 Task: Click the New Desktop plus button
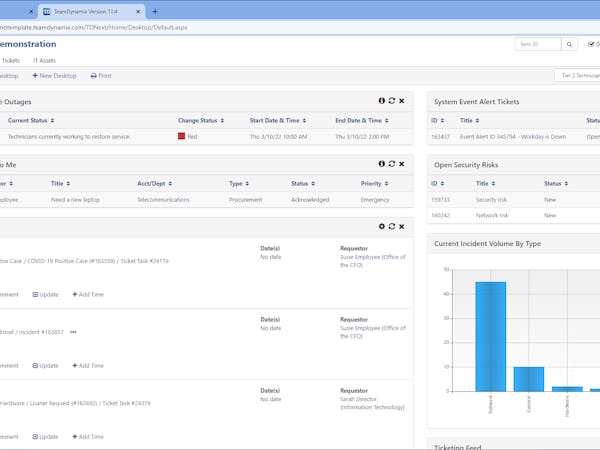tap(54, 76)
